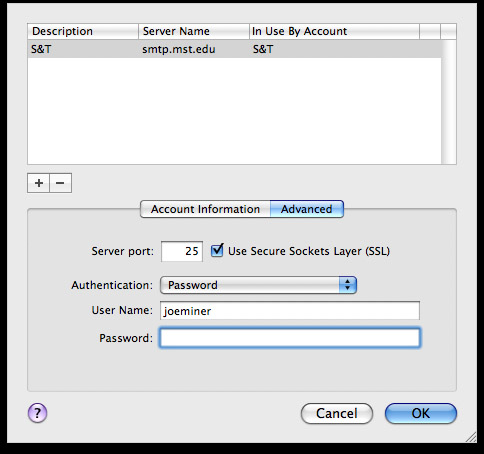Click the In Use By Account header

tap(334, 31)
